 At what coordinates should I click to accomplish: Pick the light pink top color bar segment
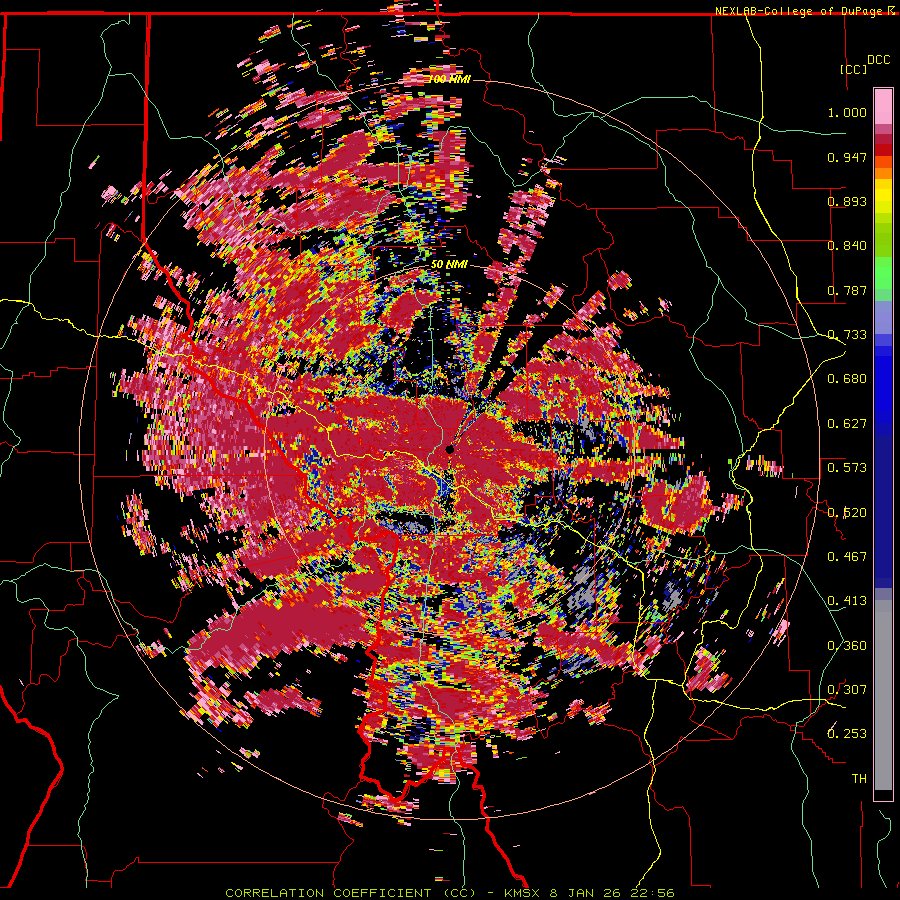click(883, 107)
